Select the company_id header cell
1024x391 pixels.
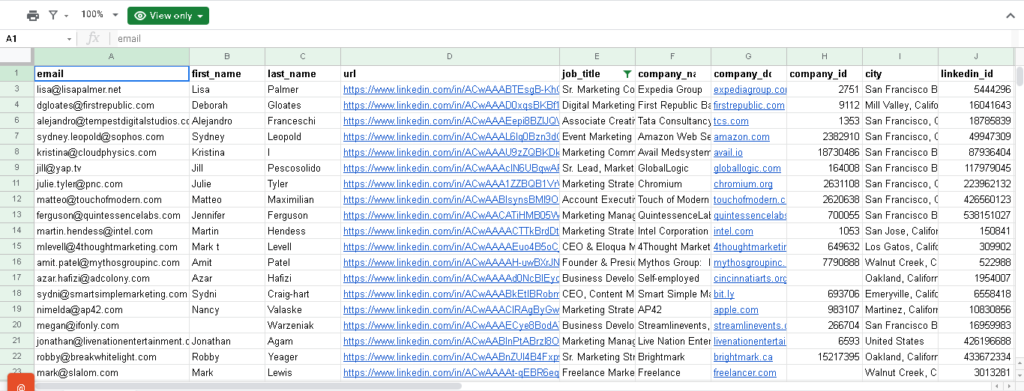pos(825,74)
